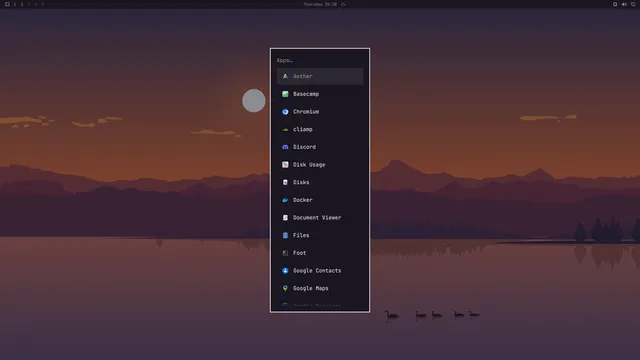Open the Disk Usage app icon
The height and width of the screenshot is (360, 640).
[285, 164]
